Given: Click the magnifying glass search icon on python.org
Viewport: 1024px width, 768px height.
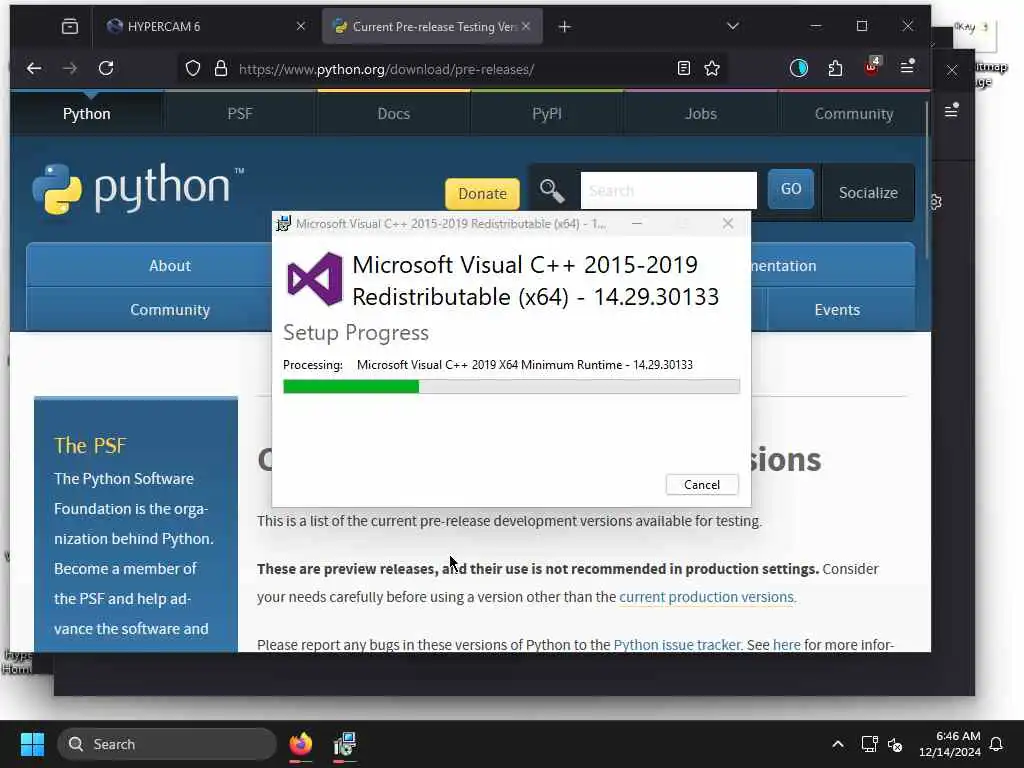Looking at the screenshot, I should point(552,191).
